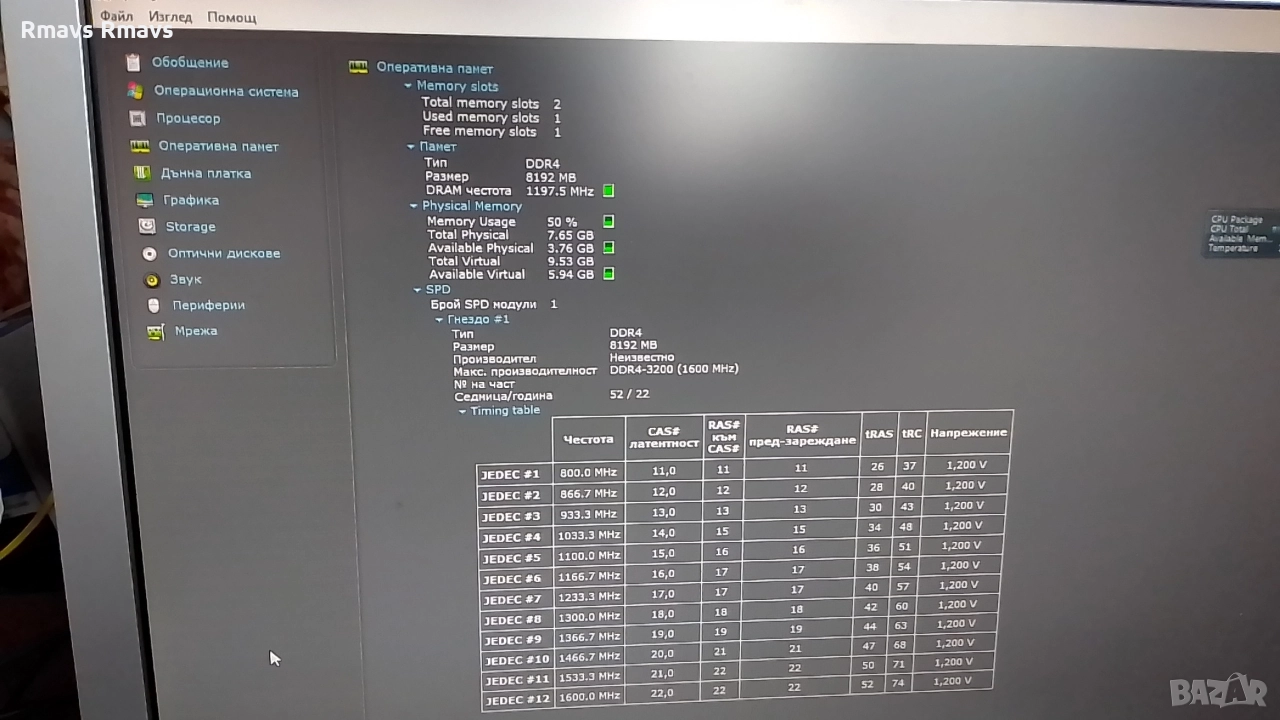The height and width of the screenshot is (720, 1280).
Task: Open the Помощ menu
Action: [231, 17]
